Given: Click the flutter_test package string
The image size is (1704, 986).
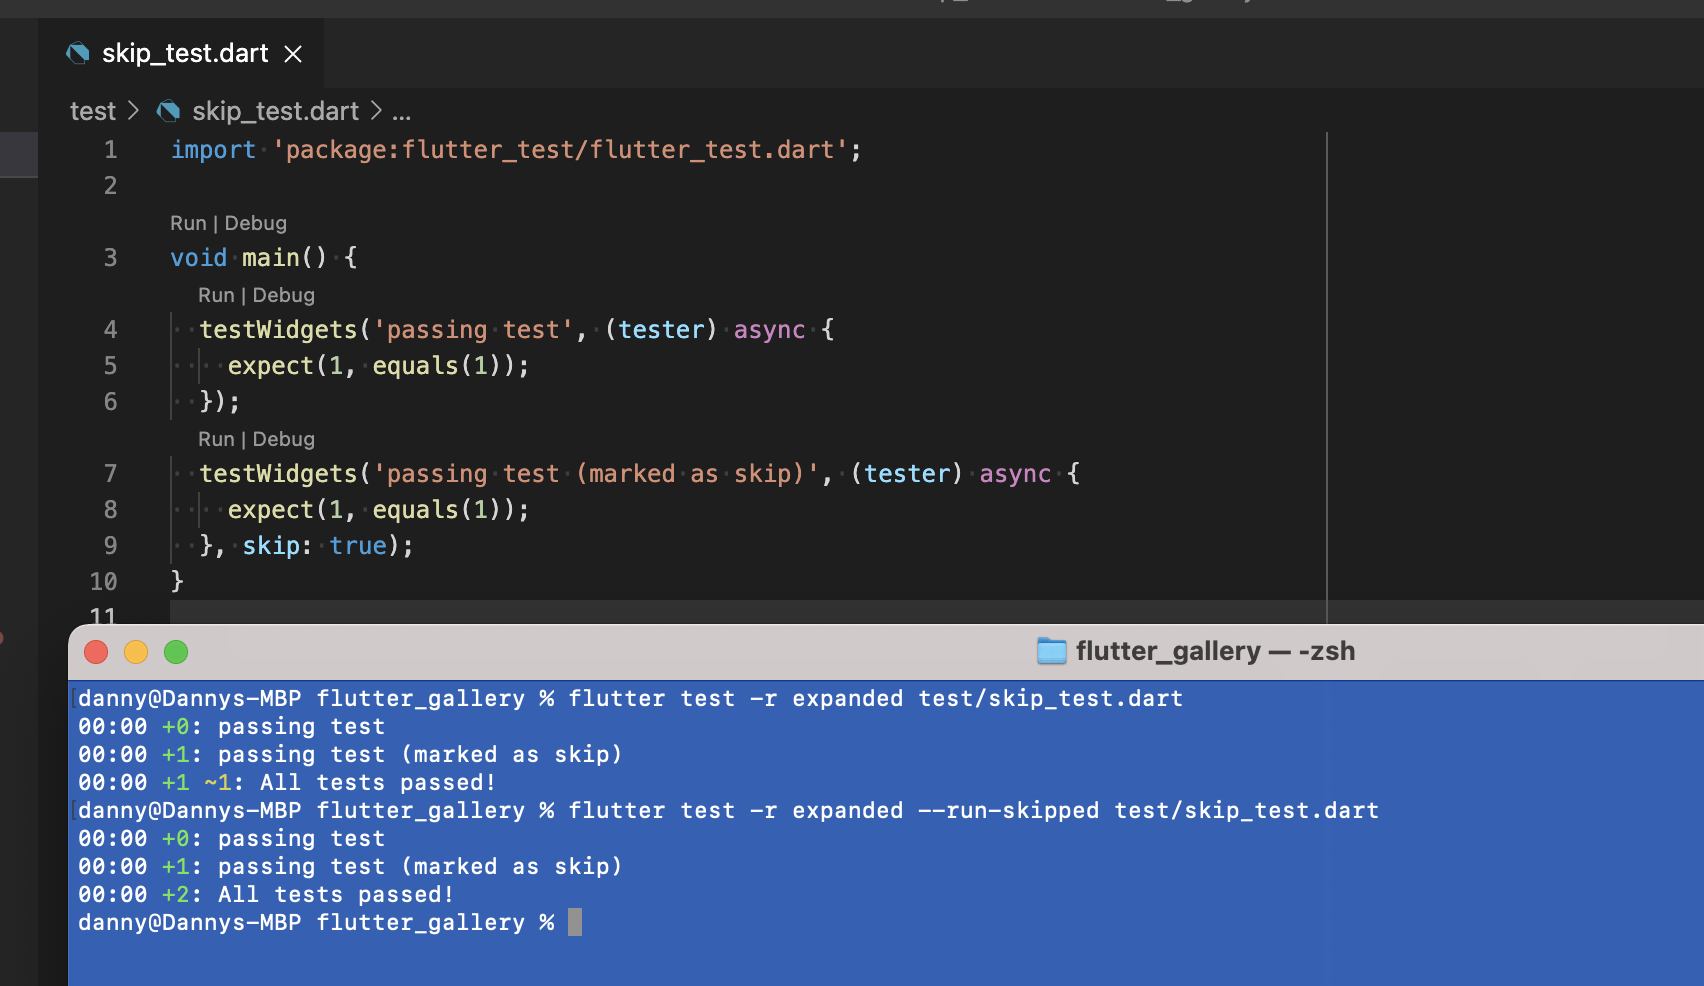Looking at the screenshot, I should pos(560,150).
